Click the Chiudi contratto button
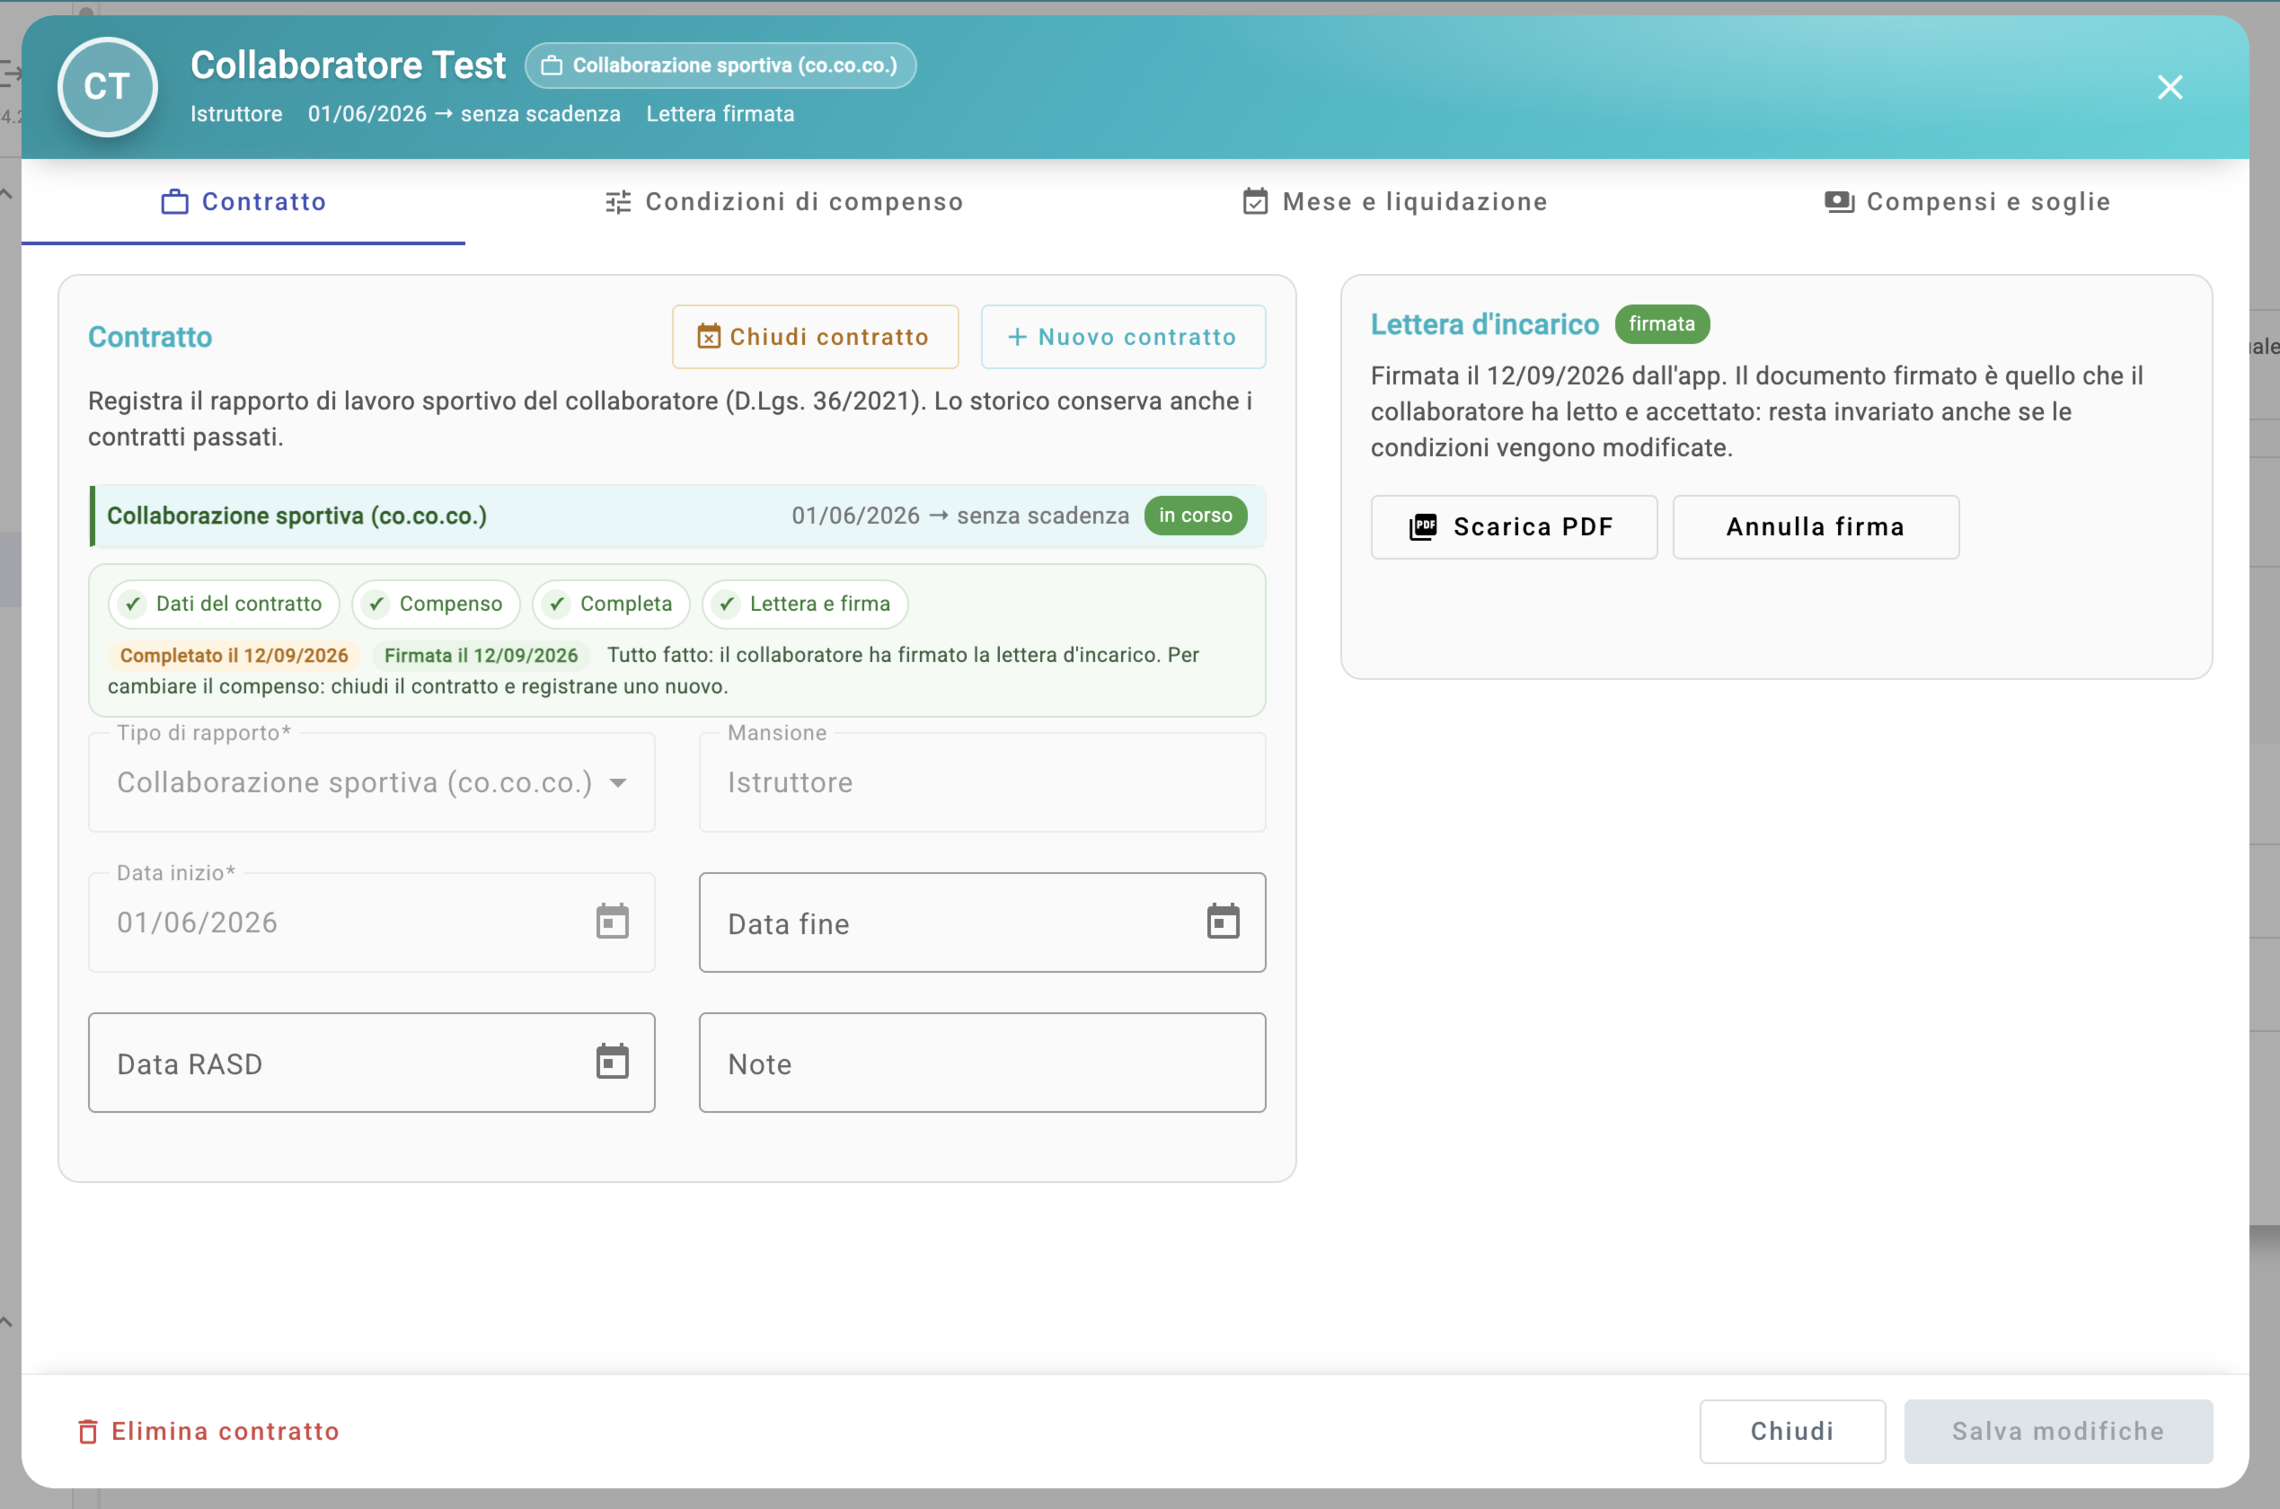Screen dimensions: 2280x1509 (815, 336)
